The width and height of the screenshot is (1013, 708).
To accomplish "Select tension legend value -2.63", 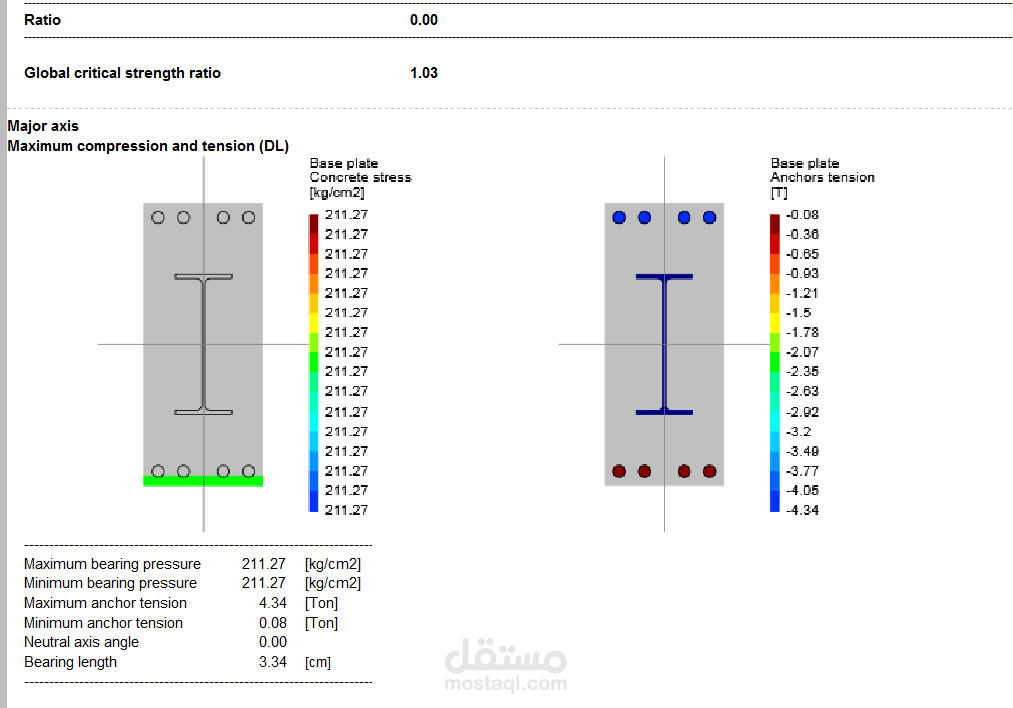I will 802,391.
